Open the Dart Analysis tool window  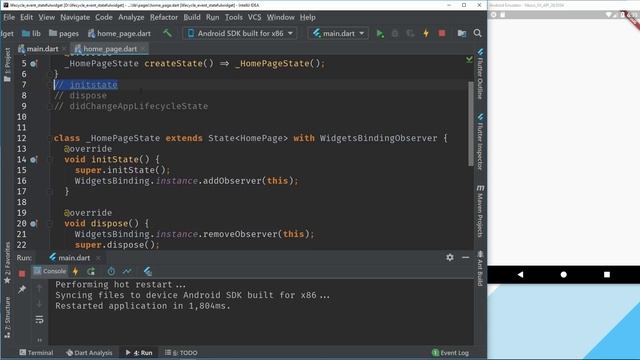(x=89, y=353)
